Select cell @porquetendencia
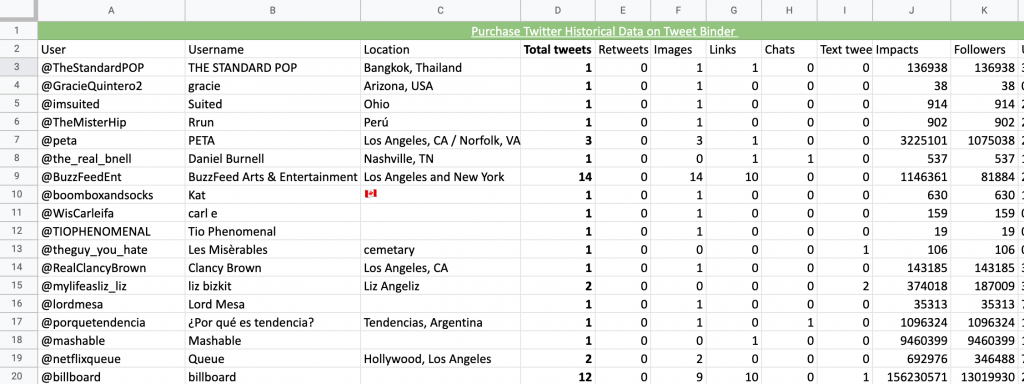 coord(111,323)
